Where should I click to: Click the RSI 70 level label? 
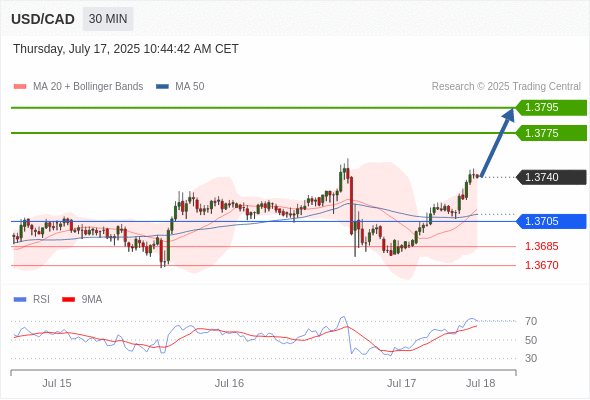coord(531,321)
